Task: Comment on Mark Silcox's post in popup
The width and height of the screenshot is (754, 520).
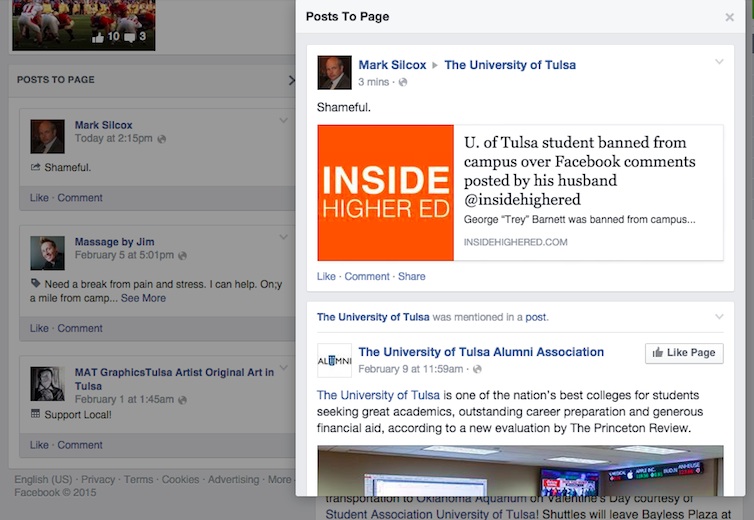Action: tap(367, 277)
